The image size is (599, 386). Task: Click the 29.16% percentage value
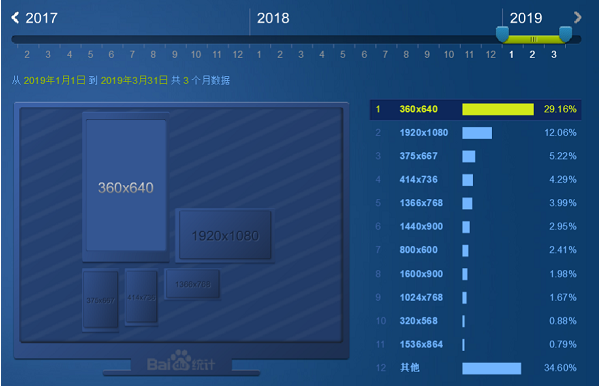tap(560, 109)
